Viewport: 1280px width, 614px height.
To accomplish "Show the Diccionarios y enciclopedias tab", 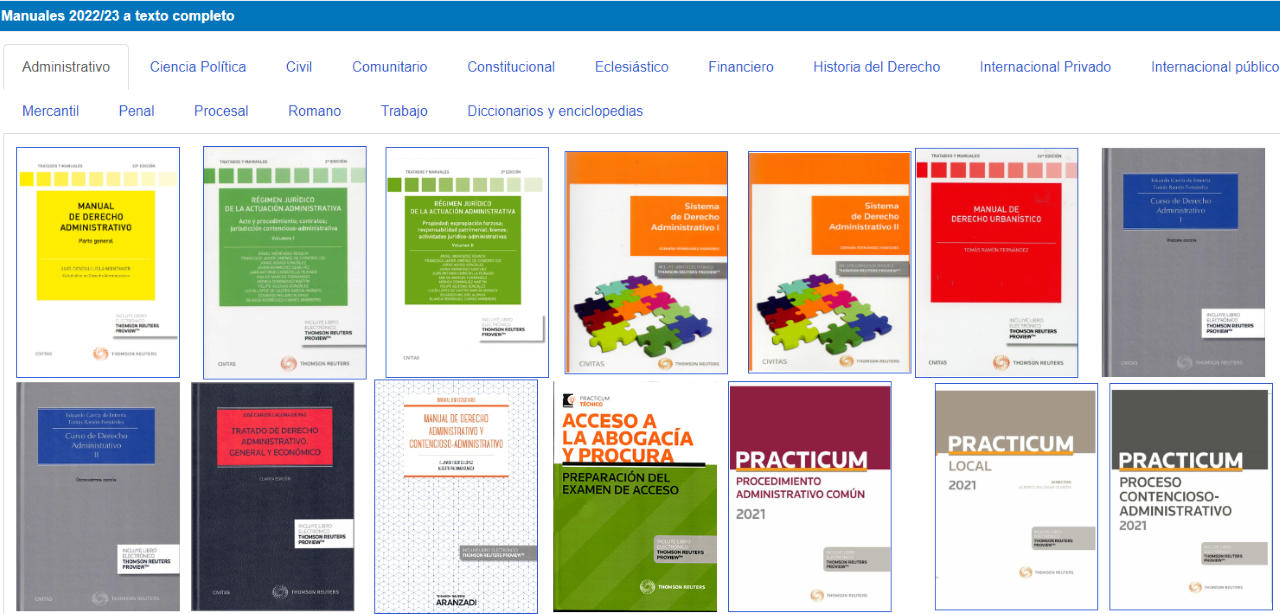I will 555,111.
